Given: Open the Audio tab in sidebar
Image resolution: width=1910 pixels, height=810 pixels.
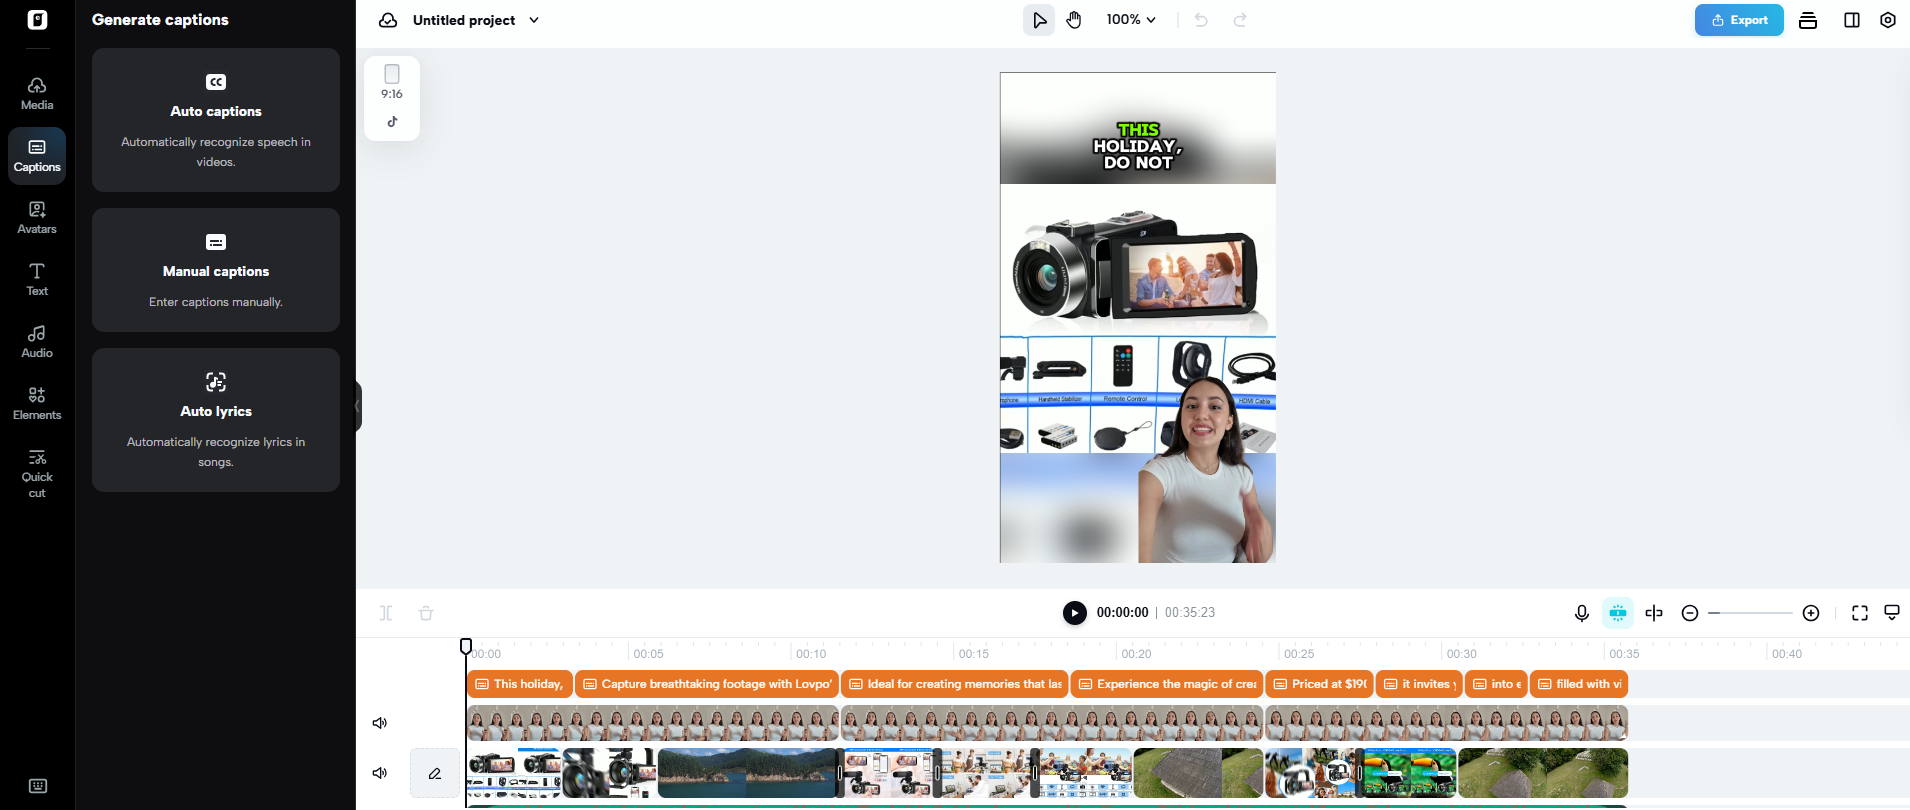Looking at the screenshot, I should point(37,341).
